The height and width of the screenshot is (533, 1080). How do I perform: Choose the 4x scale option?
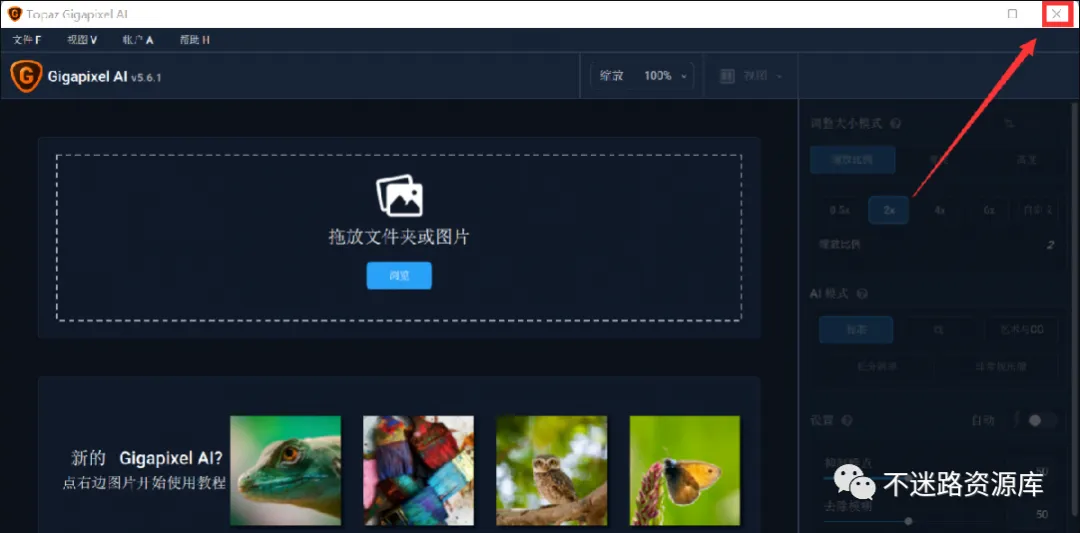939,210
